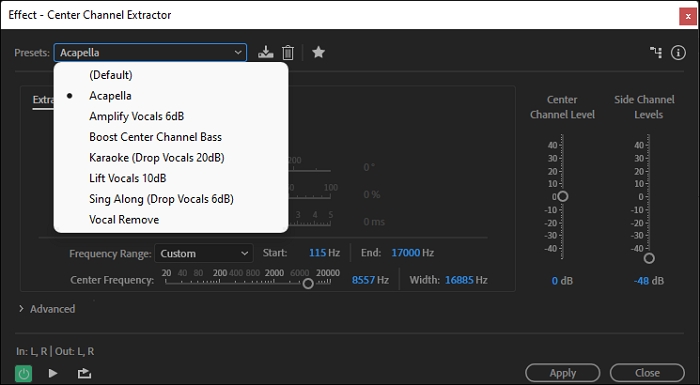Open the channel map editor icon
The height and width of the screenshot is (385, 700).
point(656,52)
